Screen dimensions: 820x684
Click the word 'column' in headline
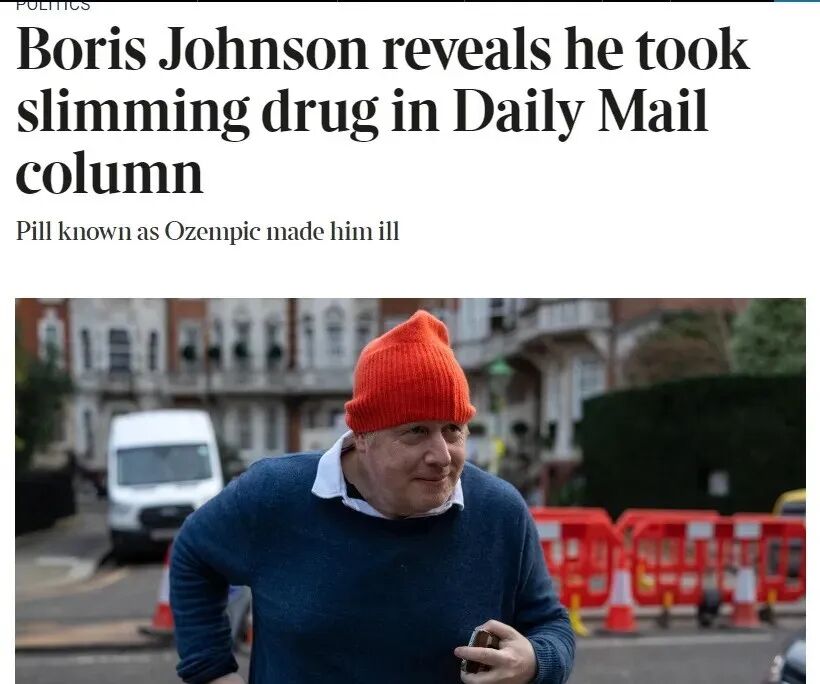pos(109,173)
